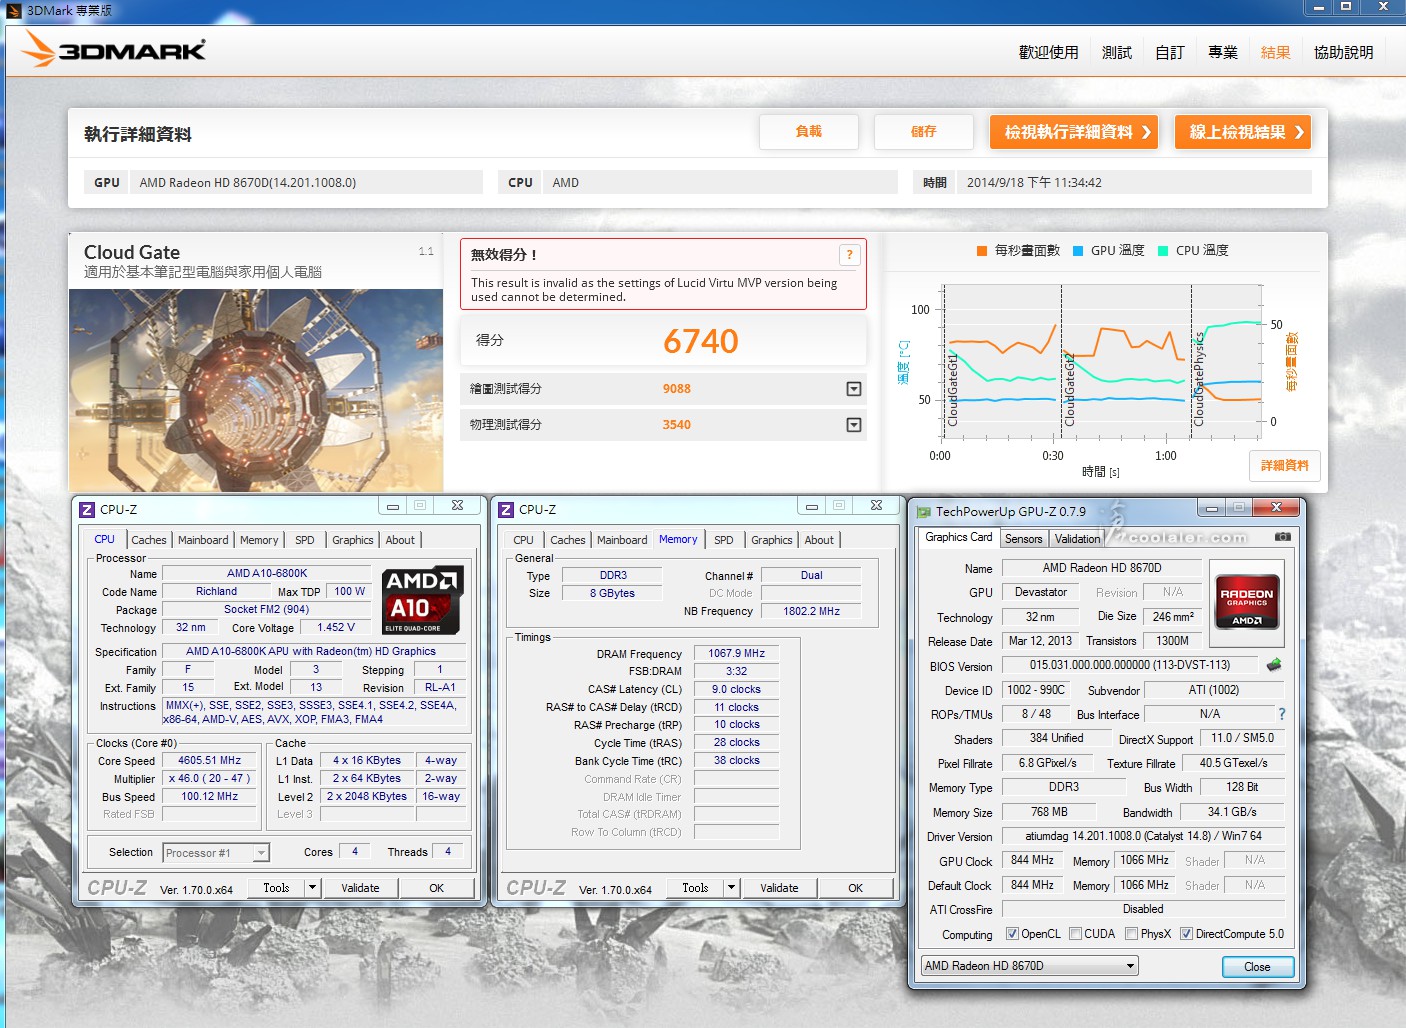The width and height of the screenshot is (1406, 1028).
Task: Click the 儲存 save button
Action: tap(923, 132)
